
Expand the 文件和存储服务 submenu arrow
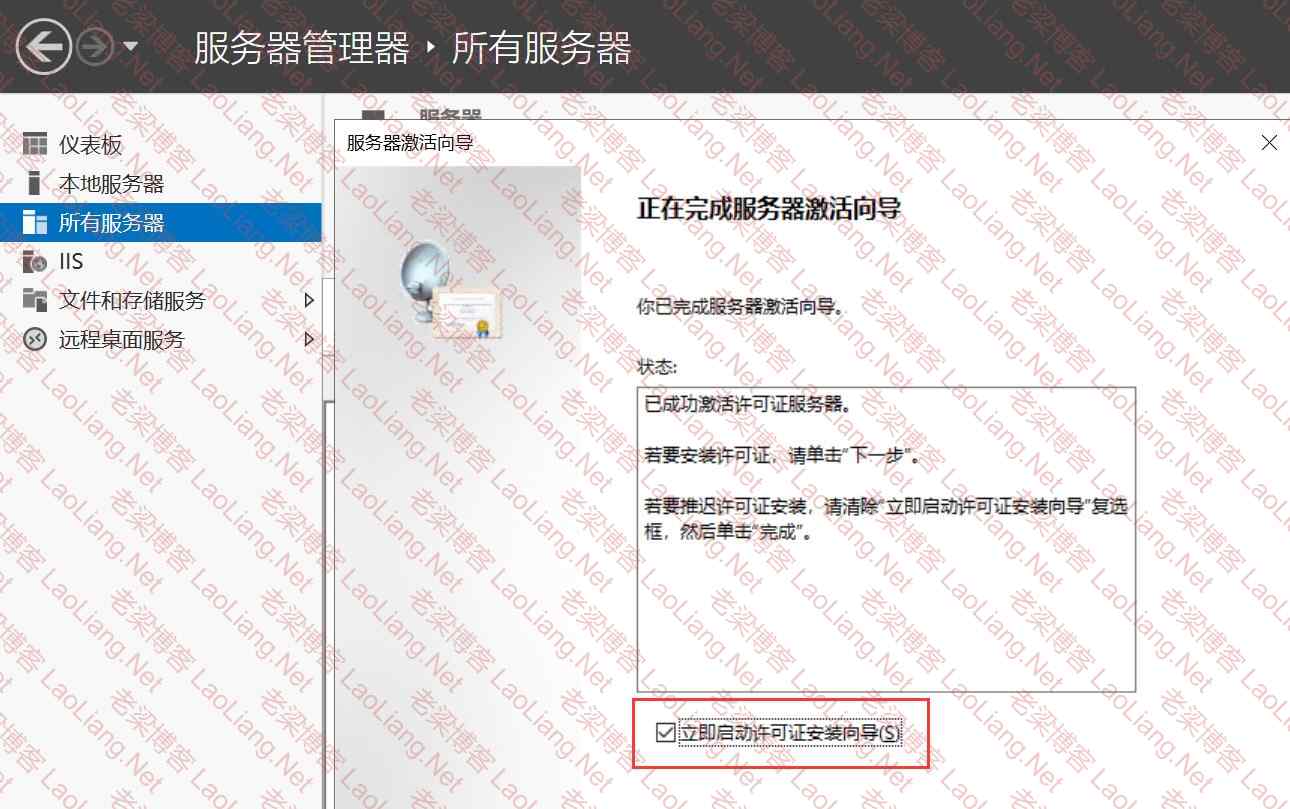(308, 300)
